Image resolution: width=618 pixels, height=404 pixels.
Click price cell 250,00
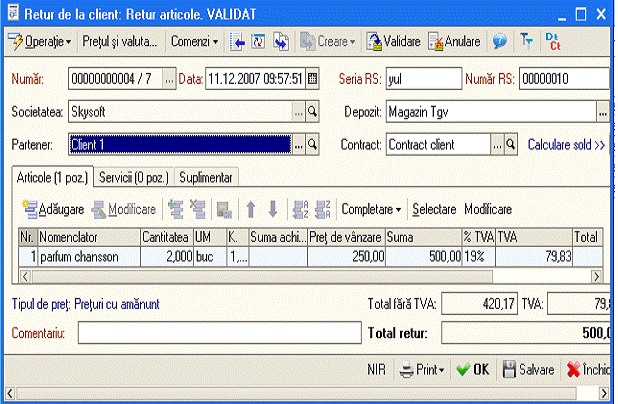pyautogui.click(x=346, y=257)
